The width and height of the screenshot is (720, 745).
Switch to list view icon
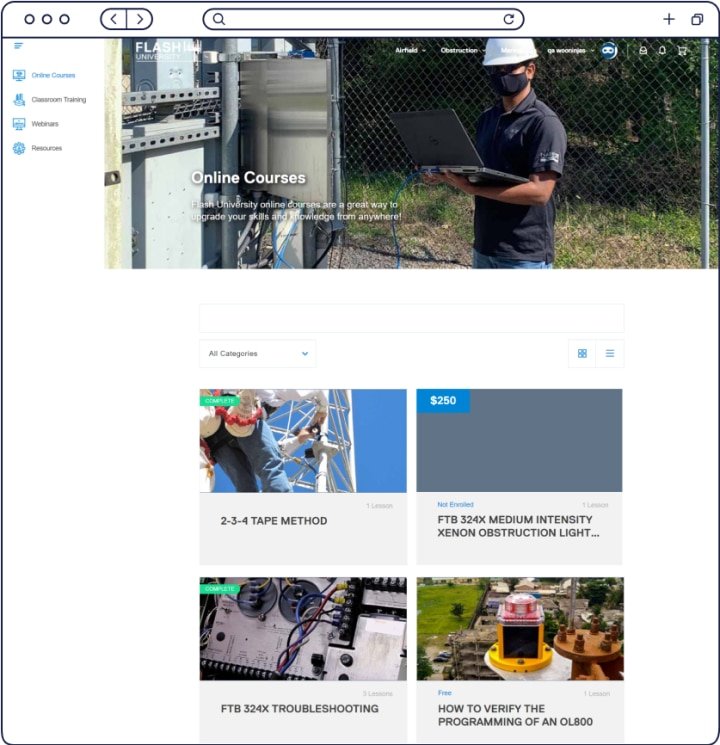click(x=610, y=353)
